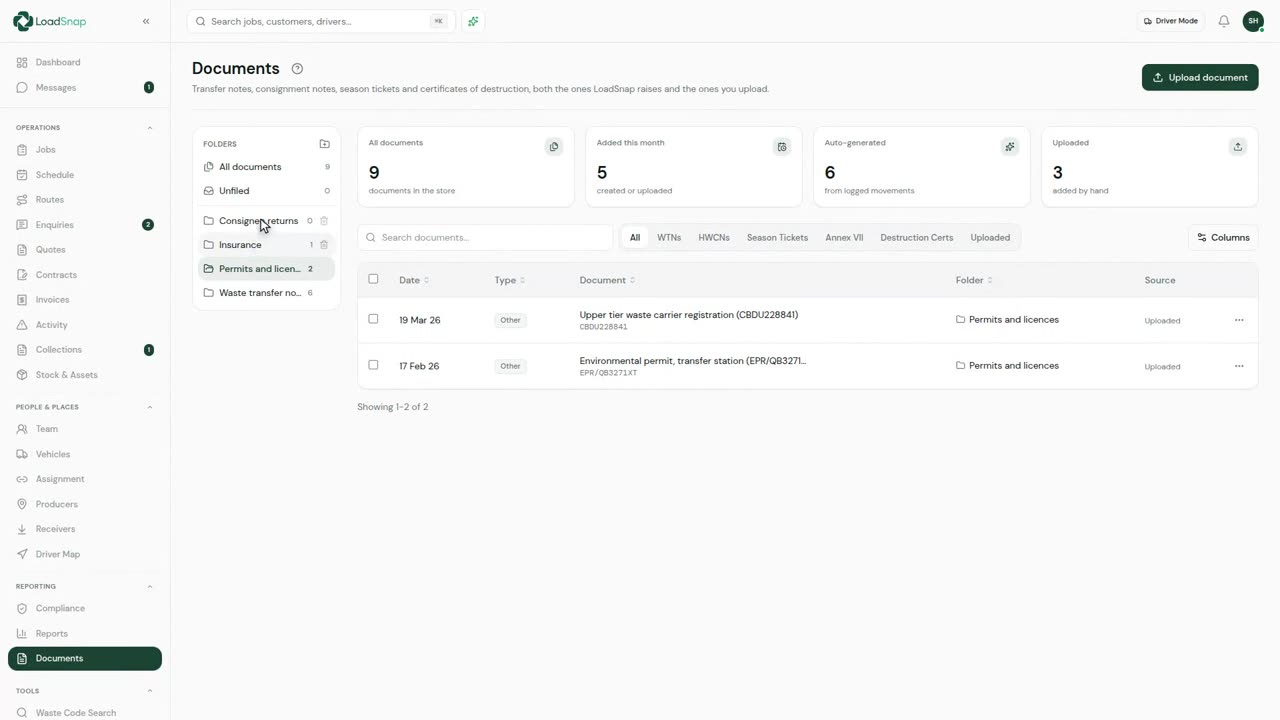Collapse the Reporting sidebar section
The height and width of the screenshot is (720, 1280).
(x=150, y=586)
